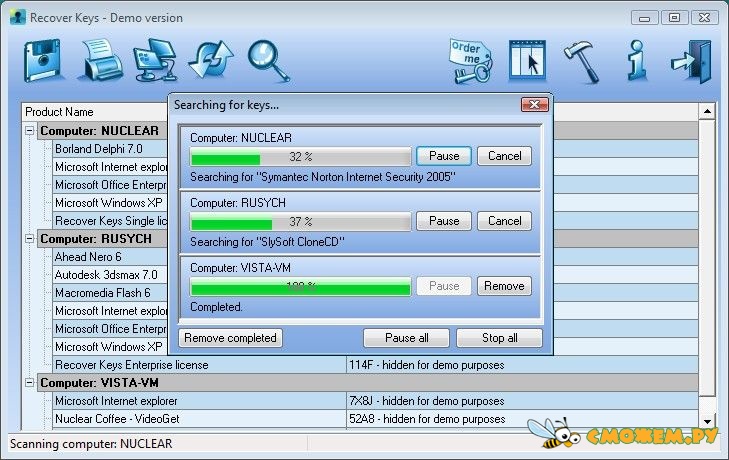Open the column chooser icon with cursor
Screen dimensions: 729x460
[527, 60]
